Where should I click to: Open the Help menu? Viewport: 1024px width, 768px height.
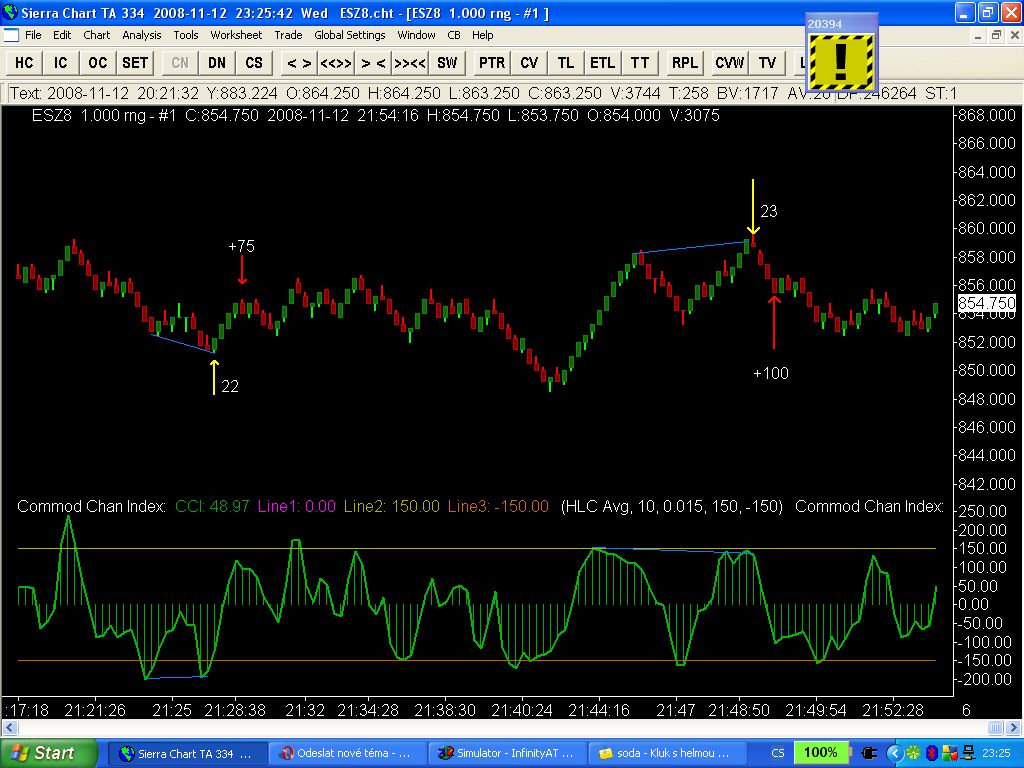click(483, 35)
